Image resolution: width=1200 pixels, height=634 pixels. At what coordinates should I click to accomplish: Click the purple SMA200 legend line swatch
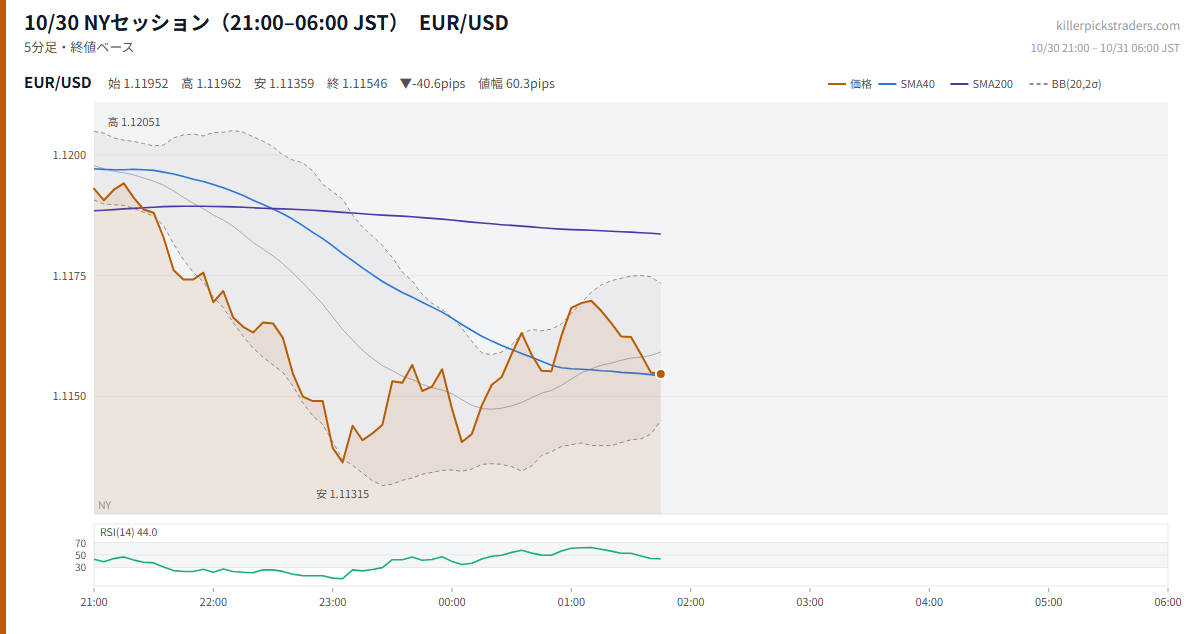click(959, 84)
